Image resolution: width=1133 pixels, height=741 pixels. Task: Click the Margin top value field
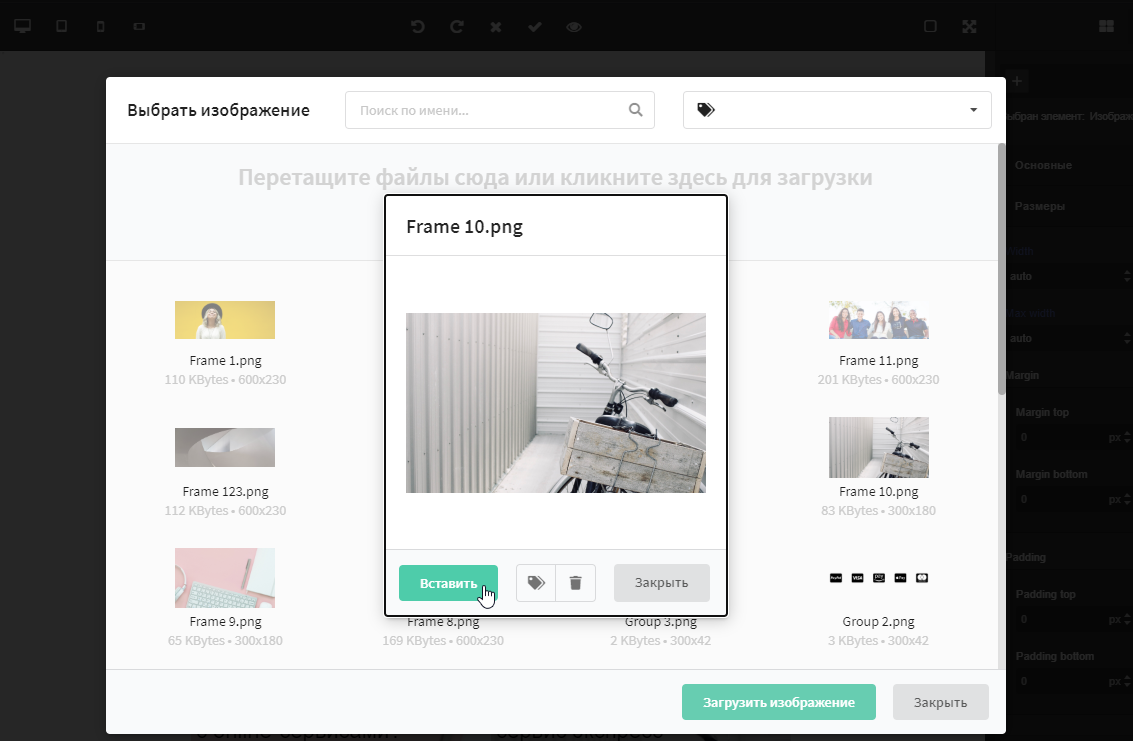[1060, 437]
